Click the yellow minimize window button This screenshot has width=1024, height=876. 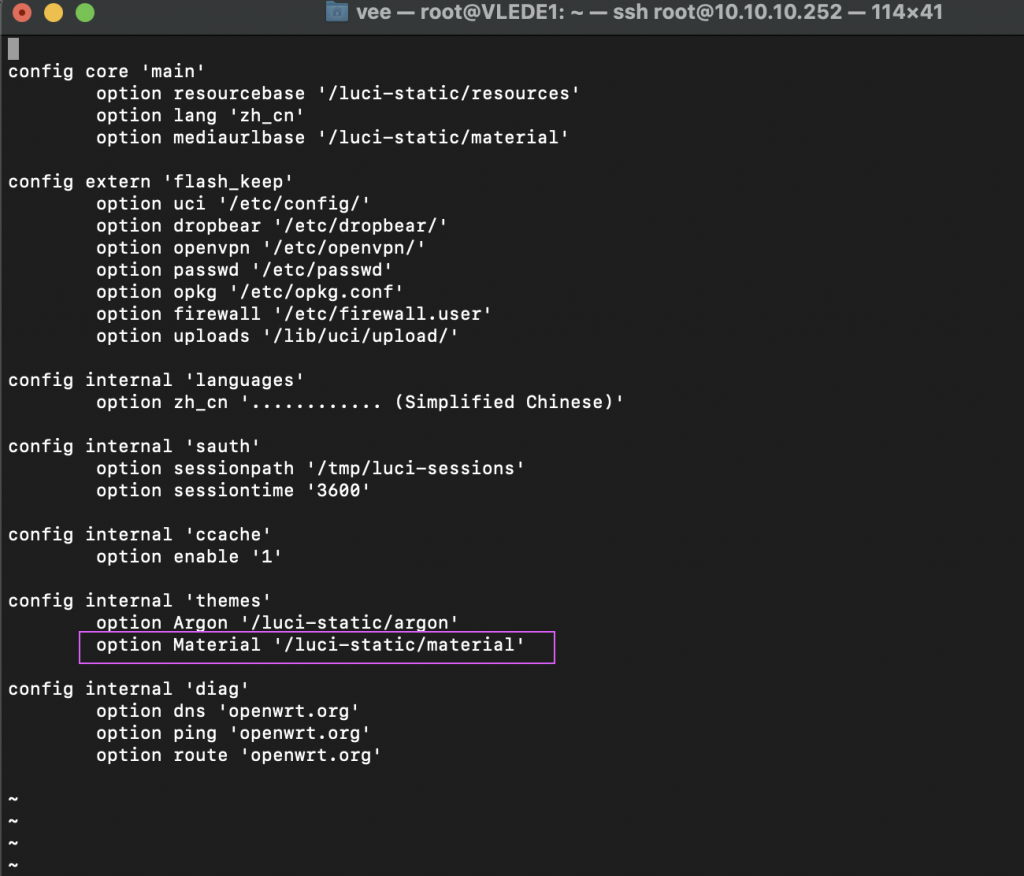53,12
